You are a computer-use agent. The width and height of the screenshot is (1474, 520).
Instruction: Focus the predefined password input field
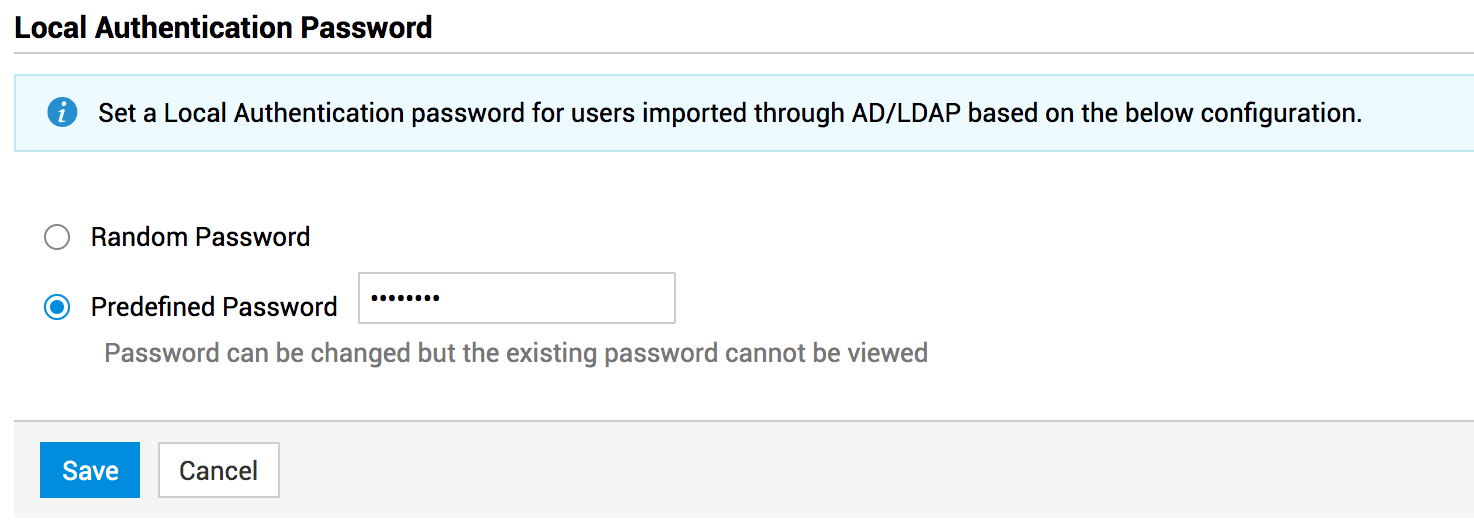point(516,298)
